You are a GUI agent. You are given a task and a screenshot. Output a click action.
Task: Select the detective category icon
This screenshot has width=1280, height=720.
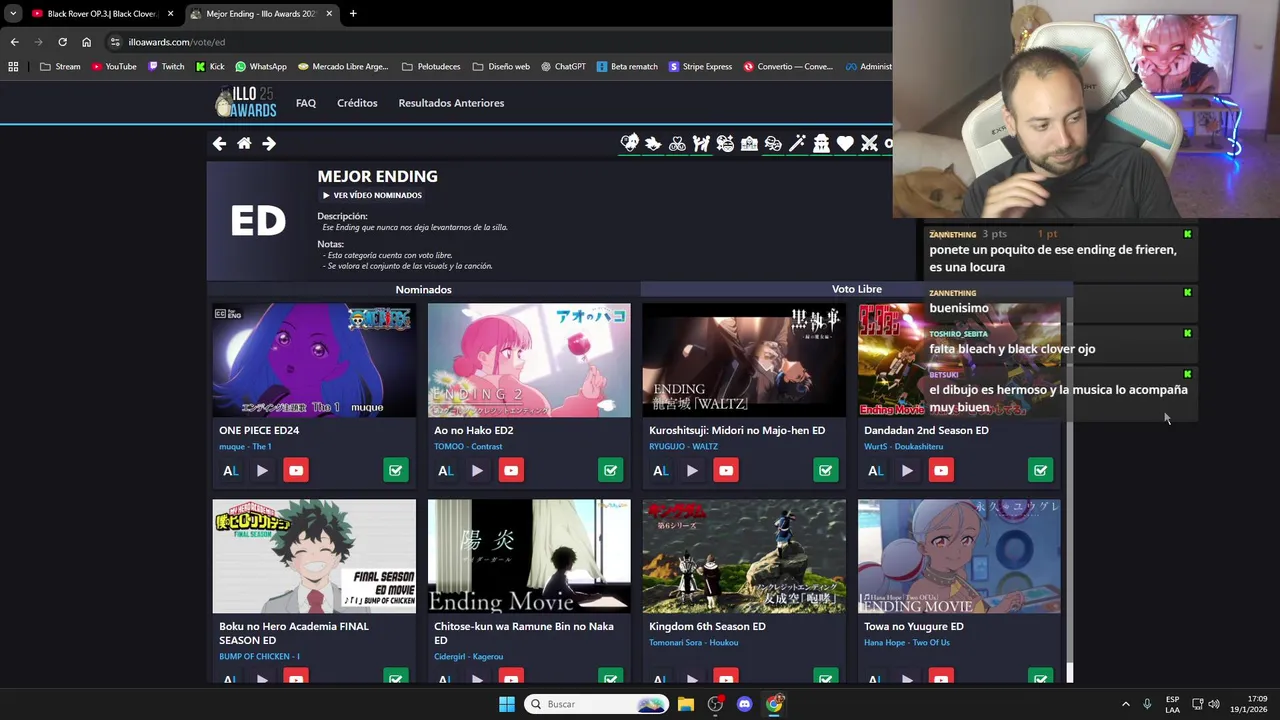[x=821, y=144]
